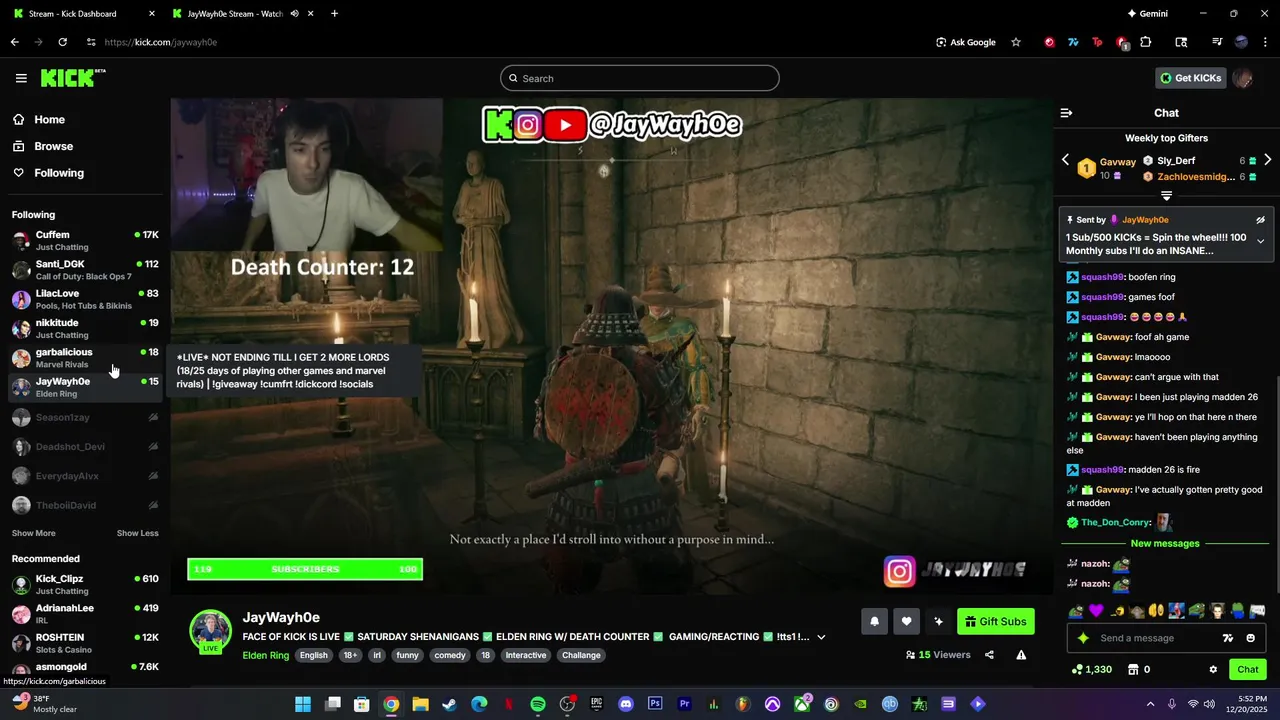Share the stream via share icon

click(x=989, y=655)
